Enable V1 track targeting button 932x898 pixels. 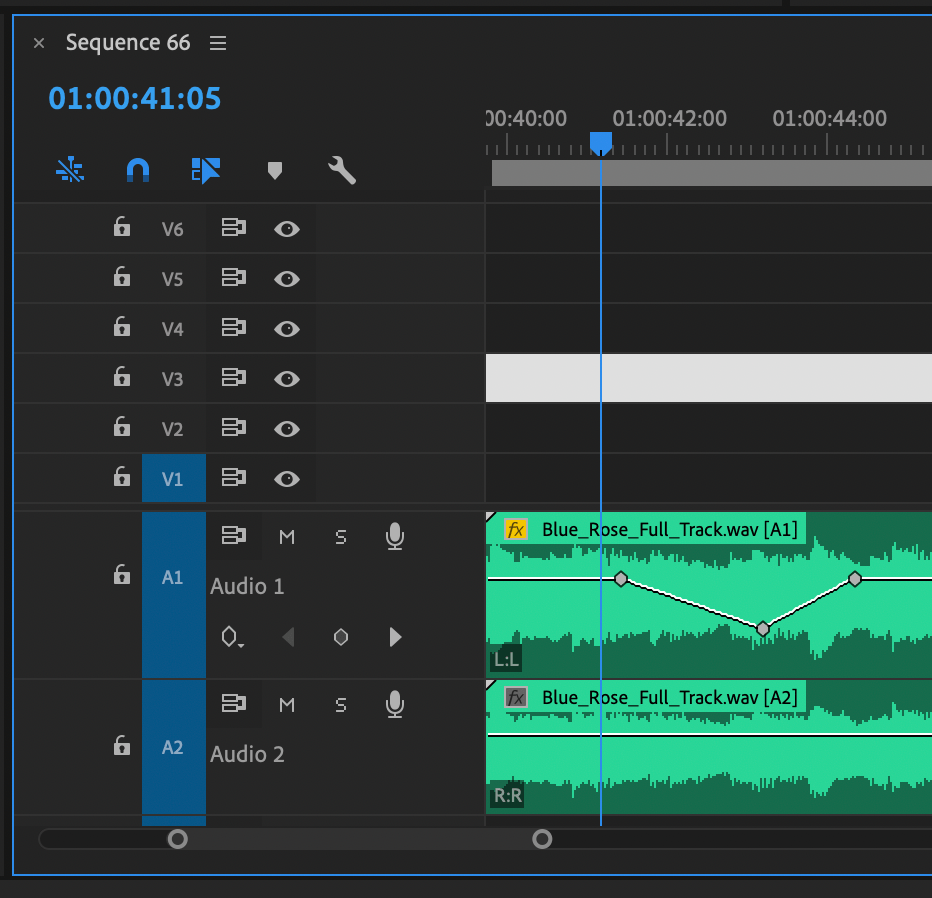[172, 478]
